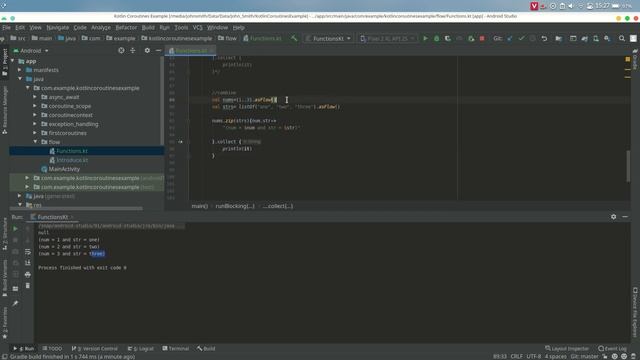
Task: Expand the async_await package
Action: tap(35, 97)
